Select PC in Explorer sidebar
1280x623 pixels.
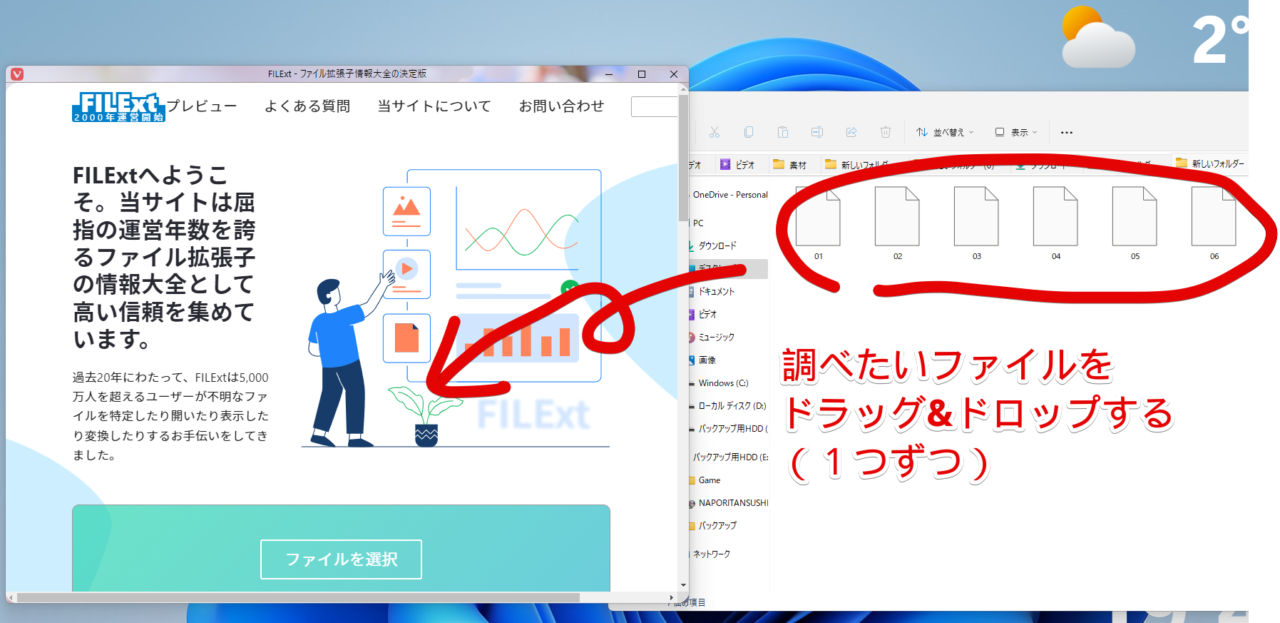(x=698, y=223)
